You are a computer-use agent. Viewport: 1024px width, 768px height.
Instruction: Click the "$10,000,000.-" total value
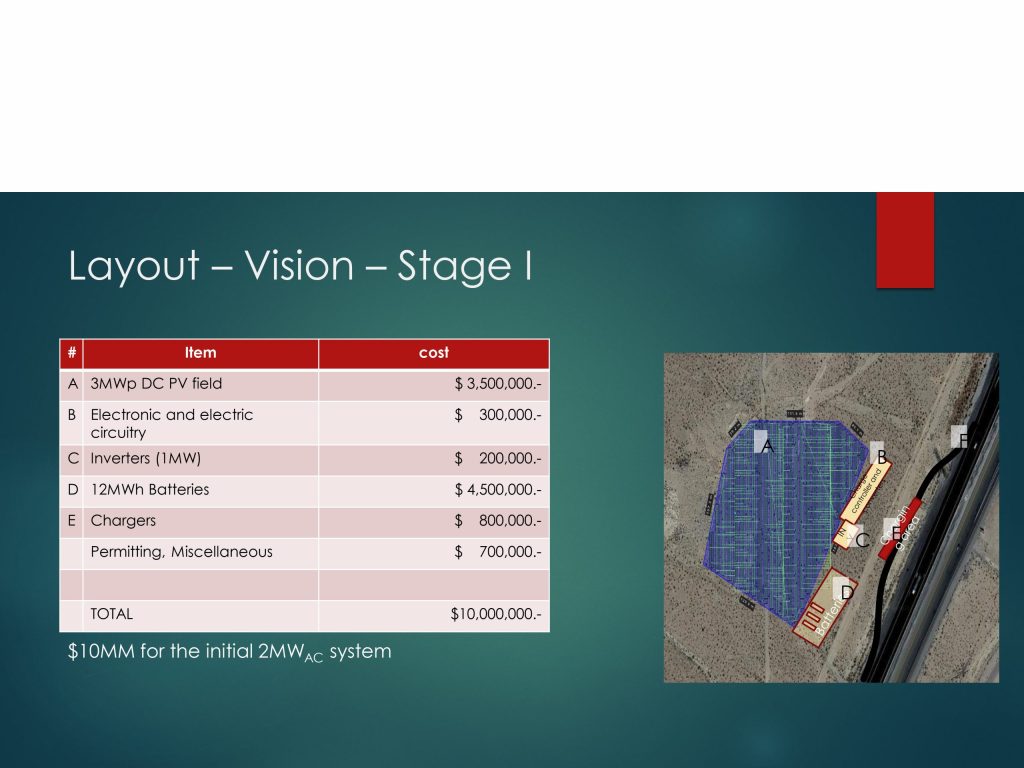click(496, 615)
